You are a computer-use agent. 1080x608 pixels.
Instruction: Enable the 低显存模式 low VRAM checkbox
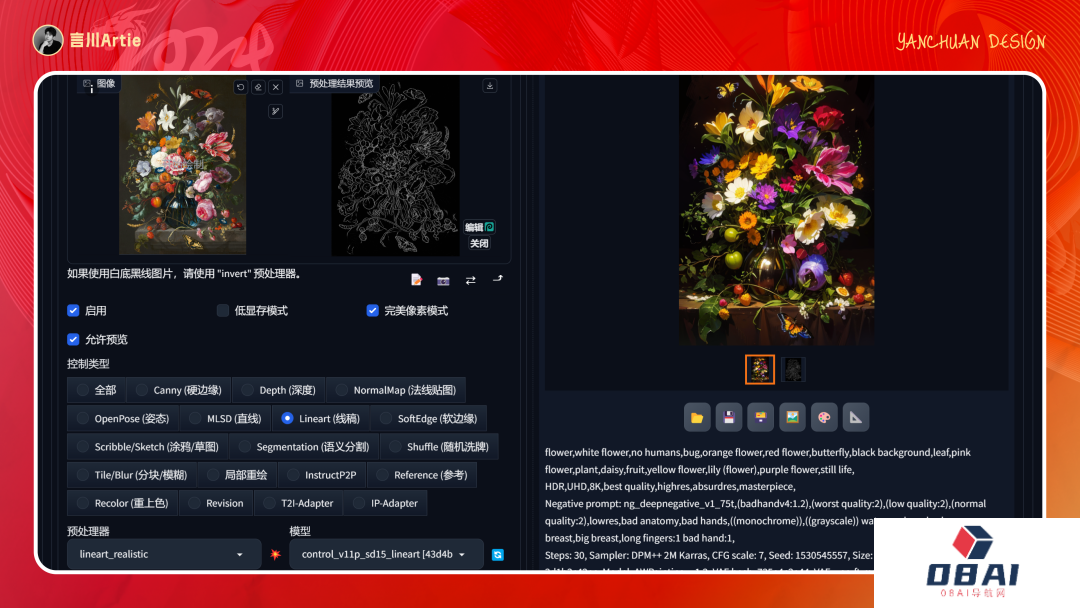coord(222,311)
